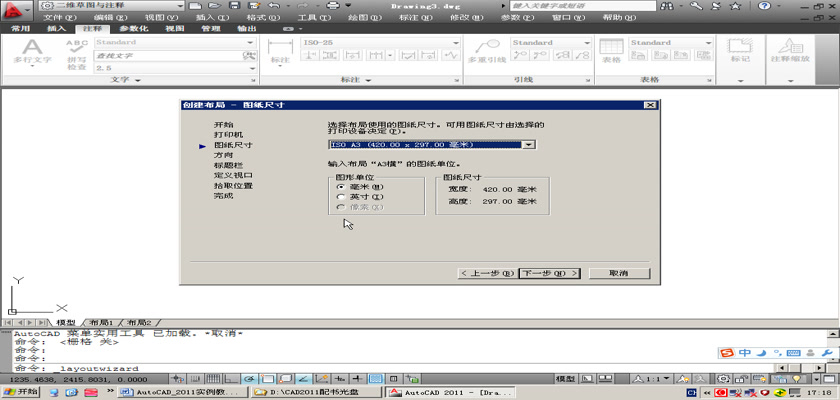The height and width of the screenshot is (400, 840).
Task: Open the 格式 menu in menu bar
Action: point(257,17)
